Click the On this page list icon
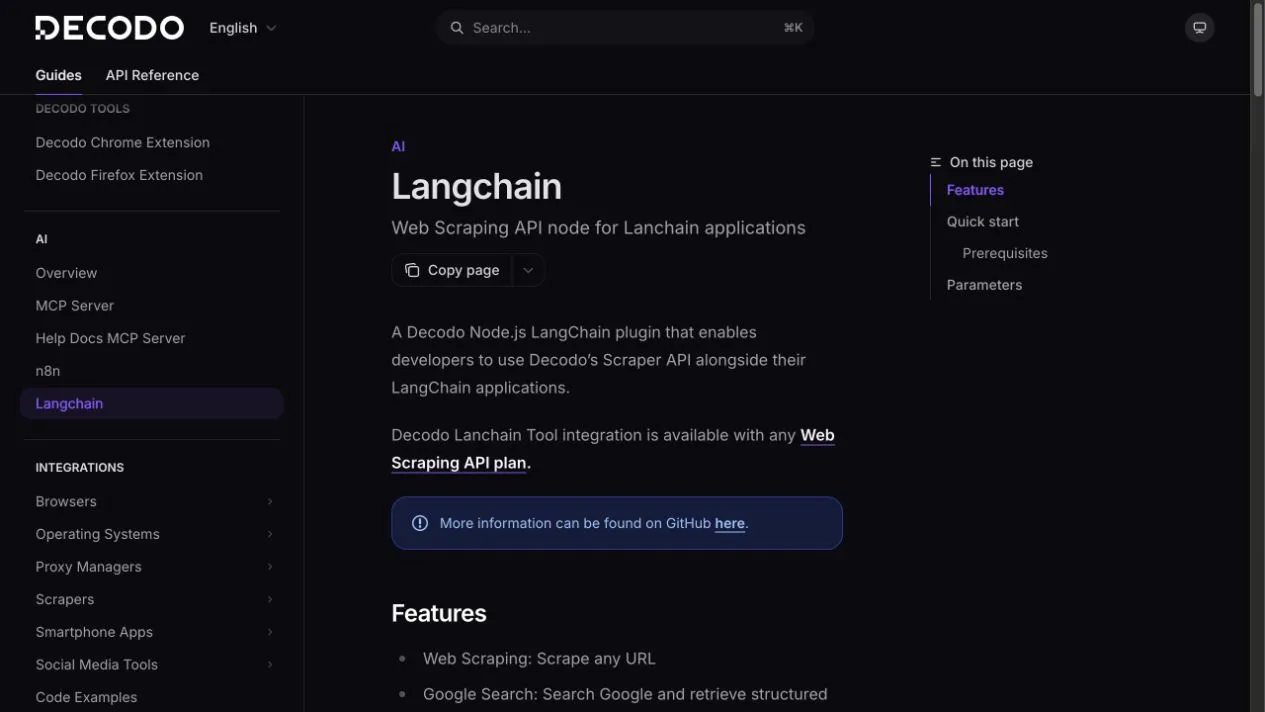The image size is (1265, 712). (x=936, y=162)
